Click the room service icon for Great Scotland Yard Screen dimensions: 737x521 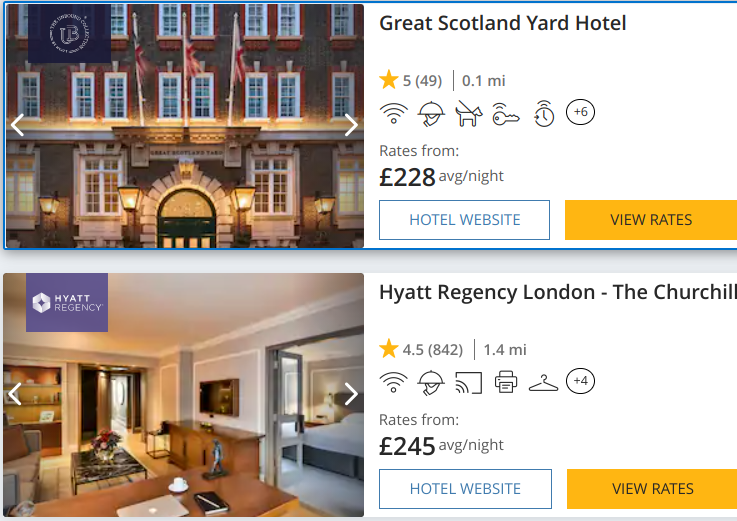pos(431,114)
